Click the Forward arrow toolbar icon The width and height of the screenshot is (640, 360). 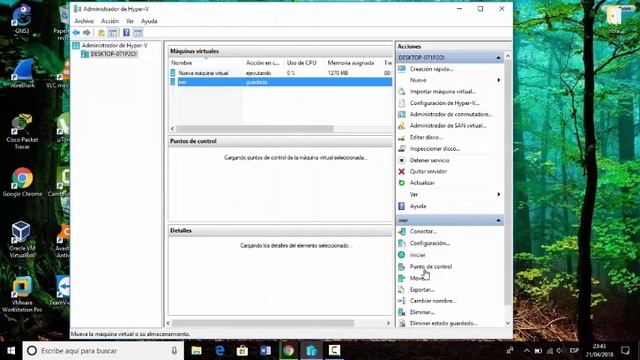87,33
